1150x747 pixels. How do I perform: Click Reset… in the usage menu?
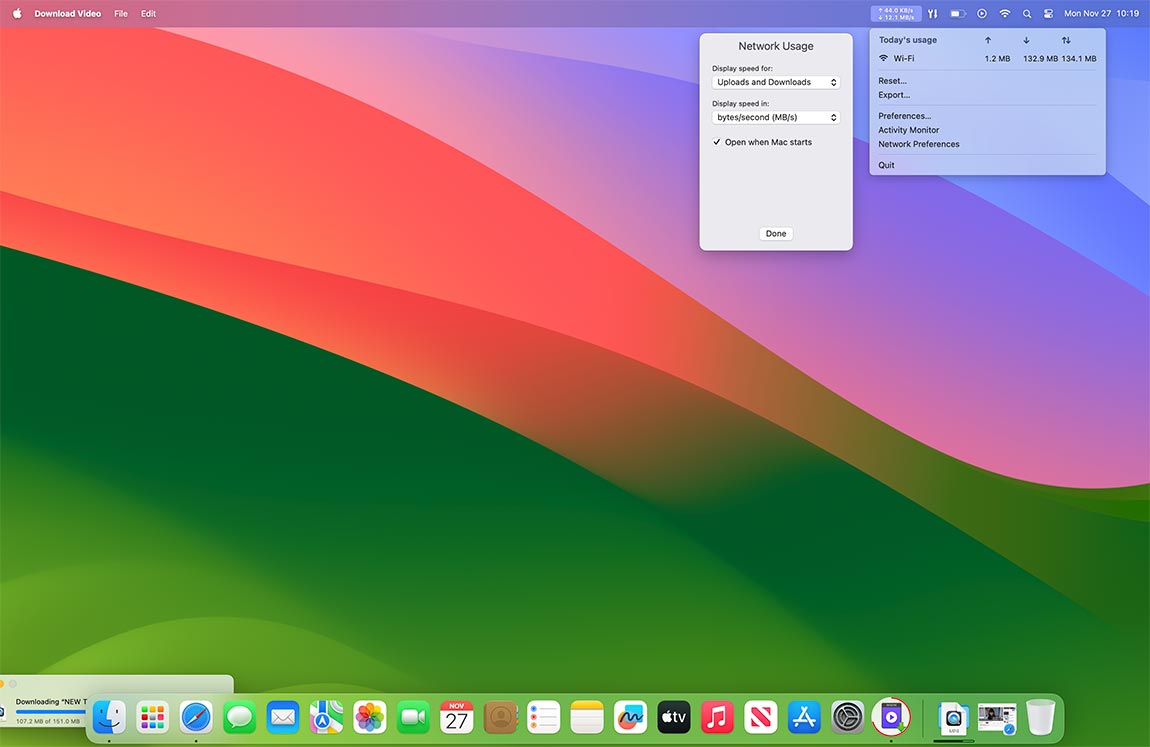(892, 80)
